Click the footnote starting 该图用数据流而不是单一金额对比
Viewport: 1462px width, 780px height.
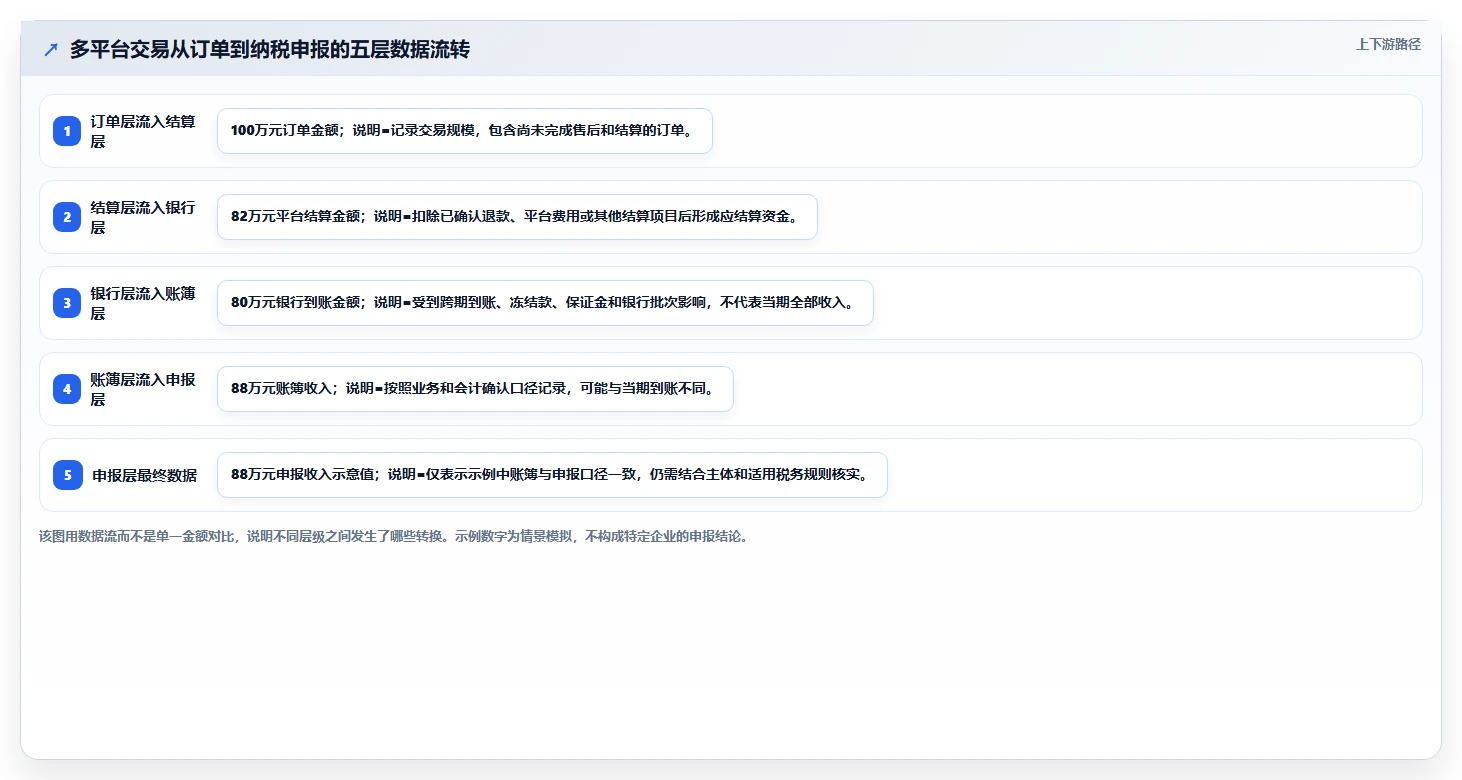394,536
